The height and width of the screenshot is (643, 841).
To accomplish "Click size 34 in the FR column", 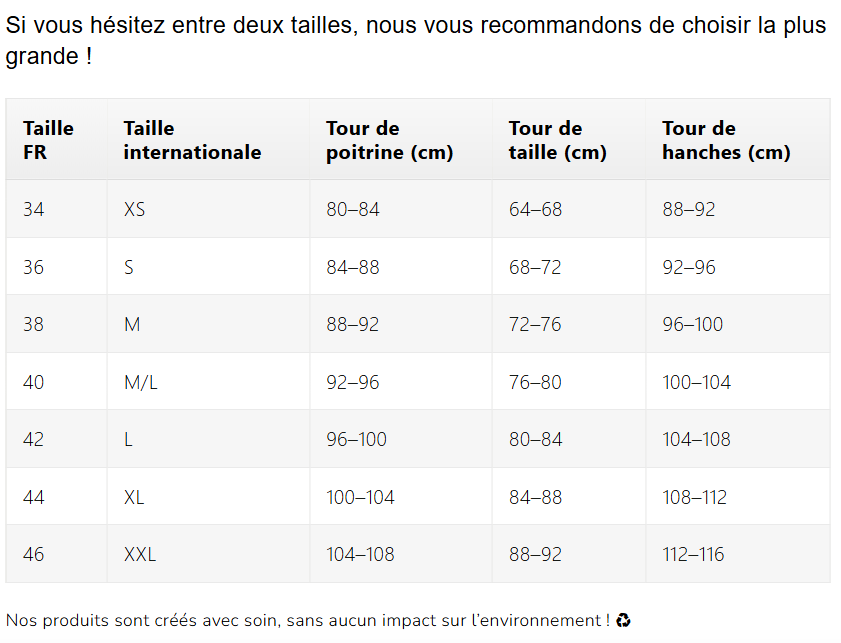I will (x=34, y=210).
